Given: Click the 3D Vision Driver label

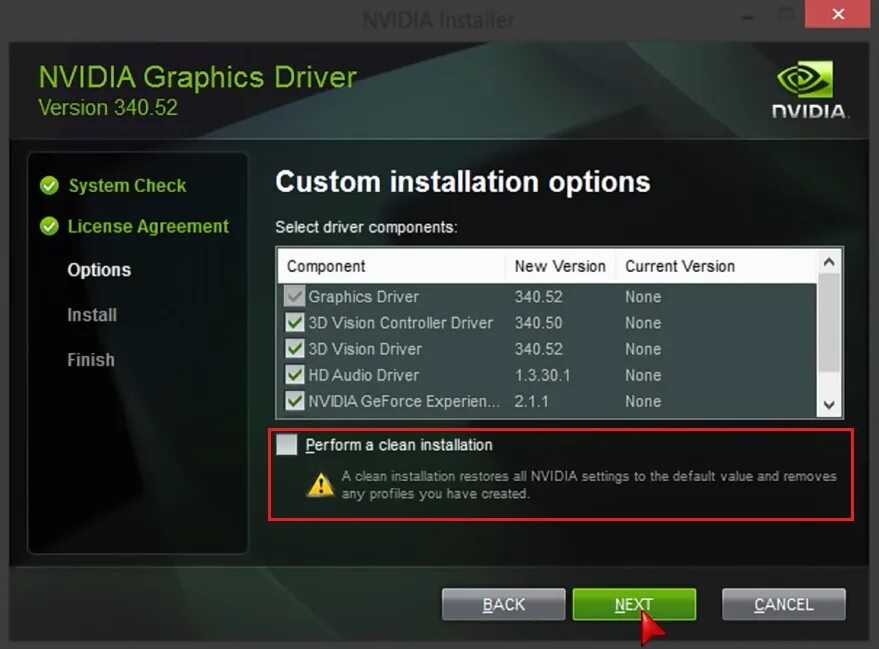Looking at the screenshot, I should 365,349.
